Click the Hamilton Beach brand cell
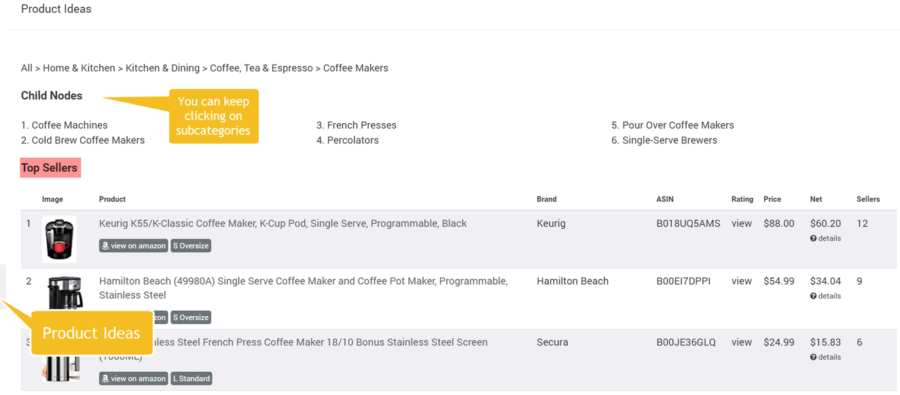Screen dimensions: 900x395 573,281
